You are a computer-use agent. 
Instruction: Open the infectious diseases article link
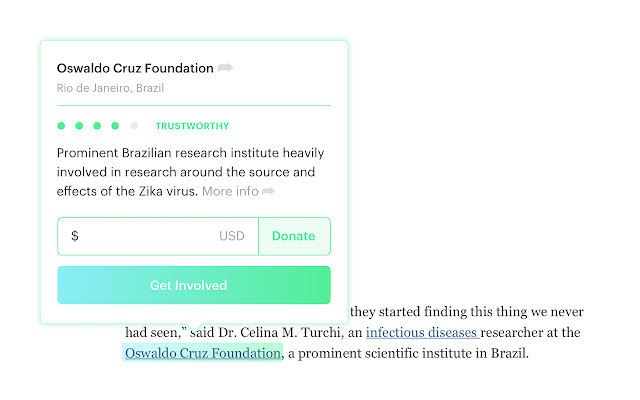point(422,332)
